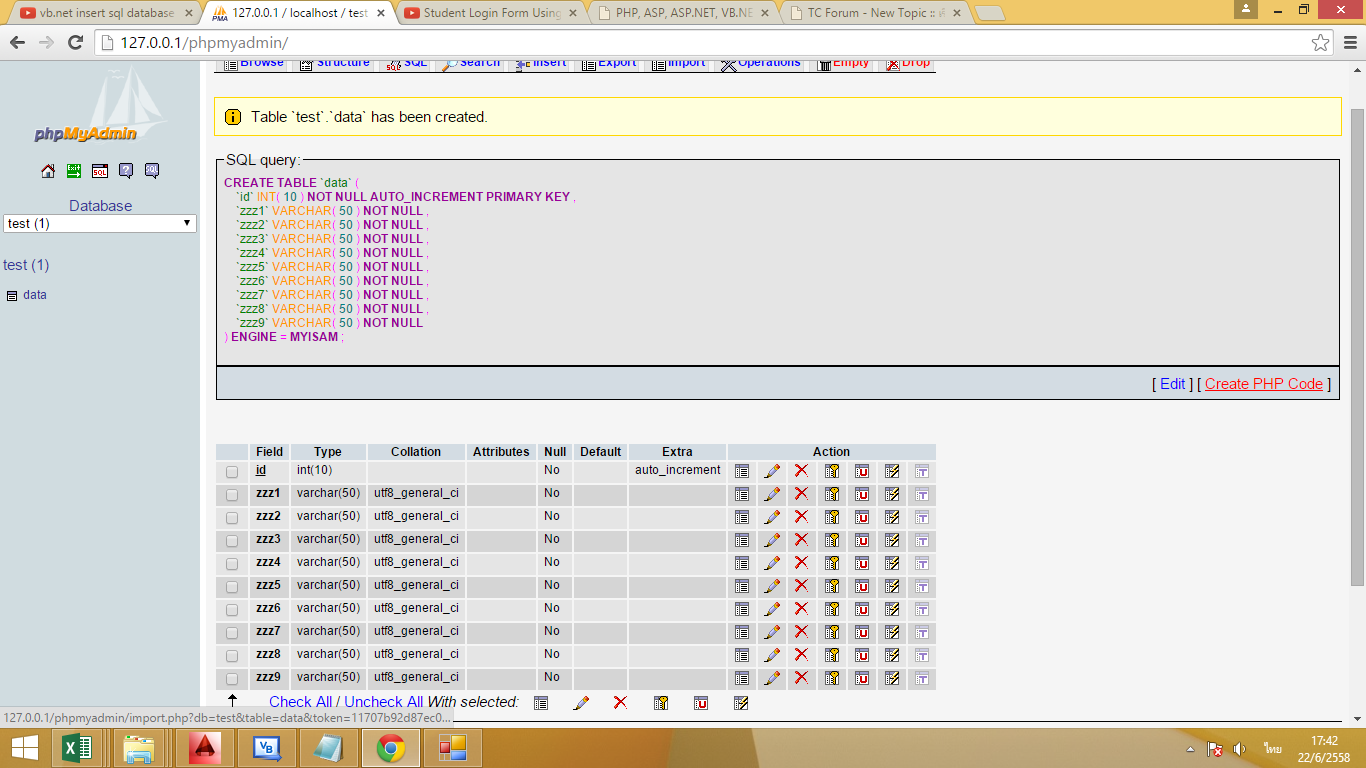The width and height of the screenshot is (1366, 768).
Task: Go back using Chrome back arrow
Action: pyautogui.click(x=17, y=42)
